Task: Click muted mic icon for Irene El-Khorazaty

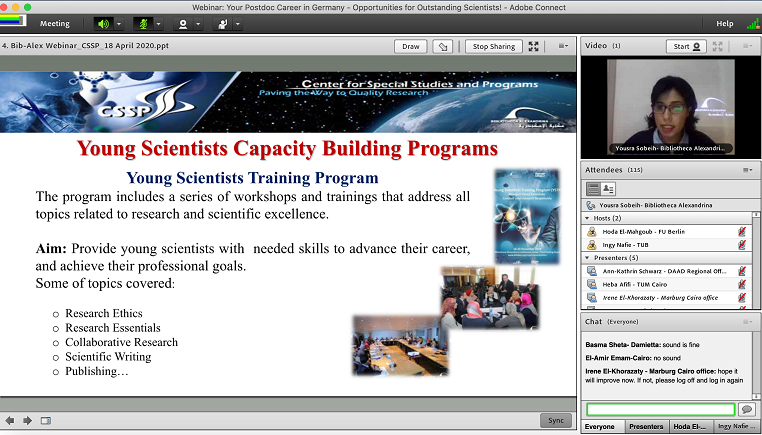Action: (x=742, y=297)
